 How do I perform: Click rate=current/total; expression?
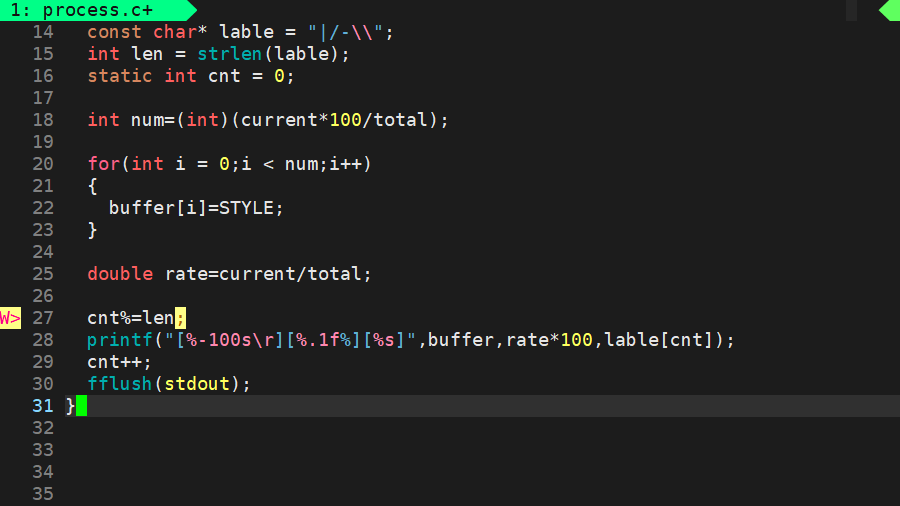coord(269,274)
